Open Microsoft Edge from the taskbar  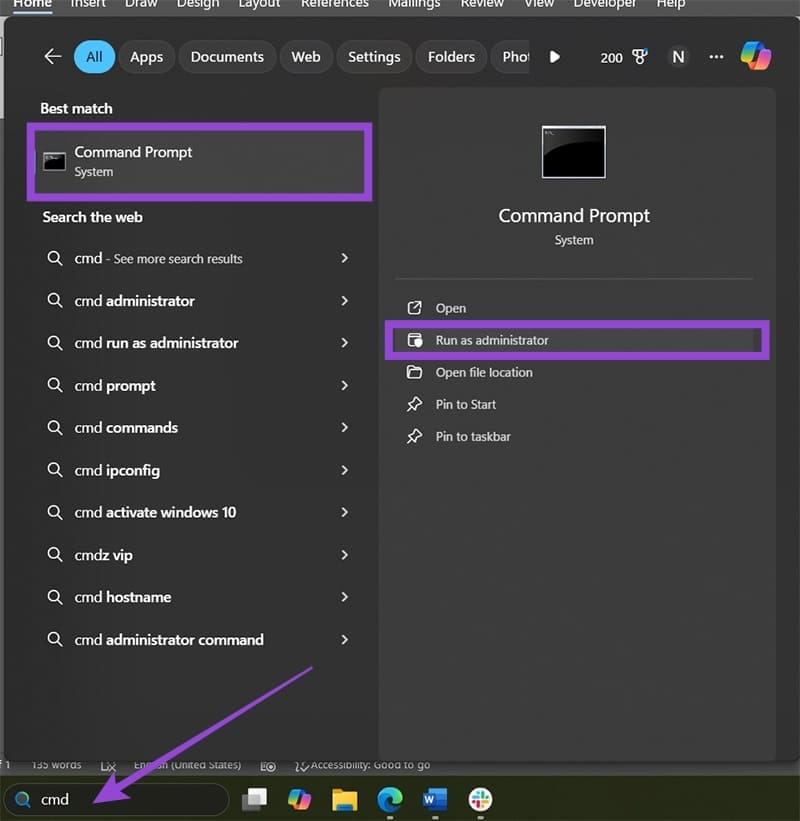pyautogui.click(x=390, y=799)
